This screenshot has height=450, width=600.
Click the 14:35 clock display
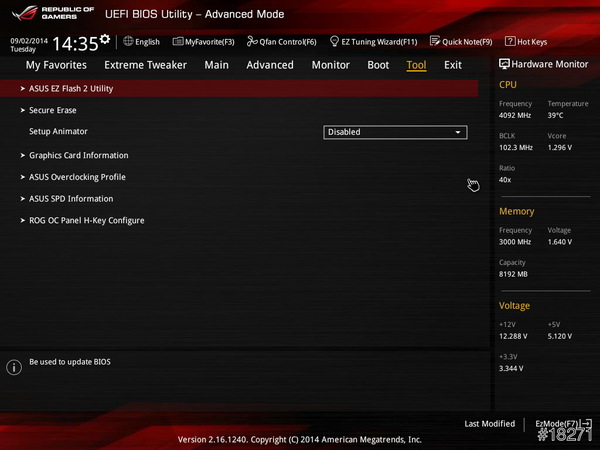(75, 44)
